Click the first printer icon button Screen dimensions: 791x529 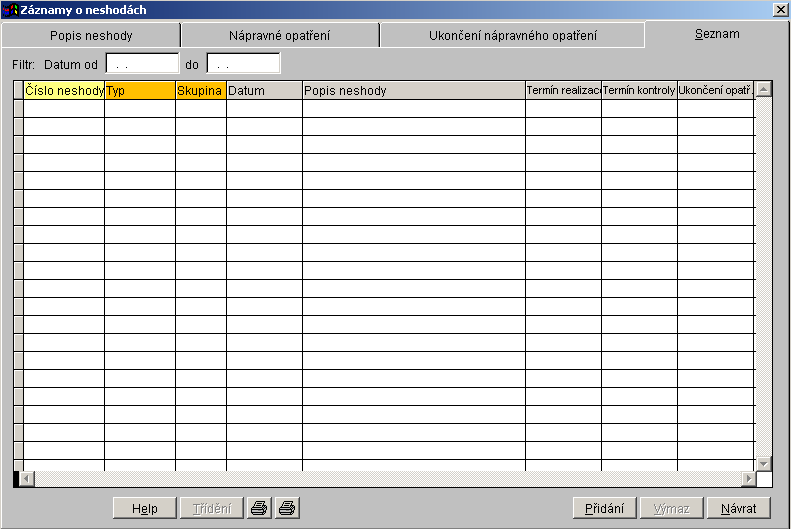(x=259, y=508)
